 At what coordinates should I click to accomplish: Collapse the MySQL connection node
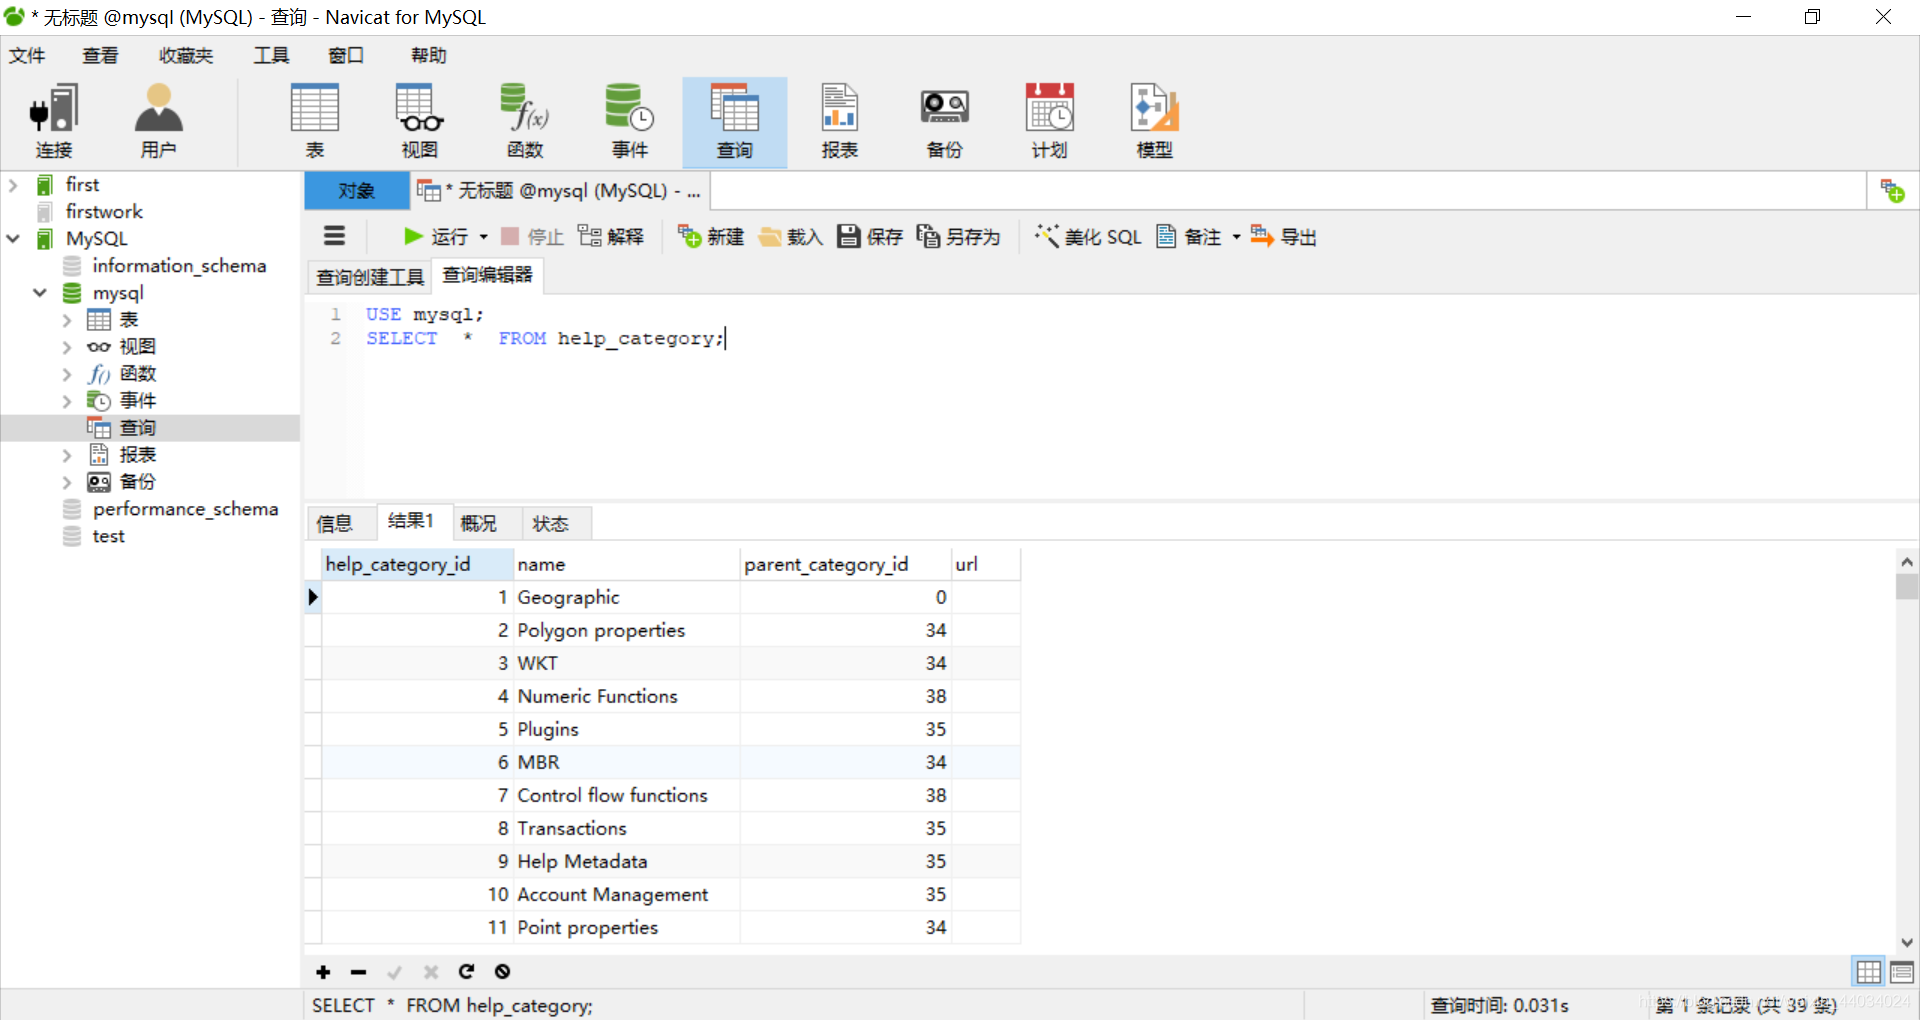(x=13, y=239)
